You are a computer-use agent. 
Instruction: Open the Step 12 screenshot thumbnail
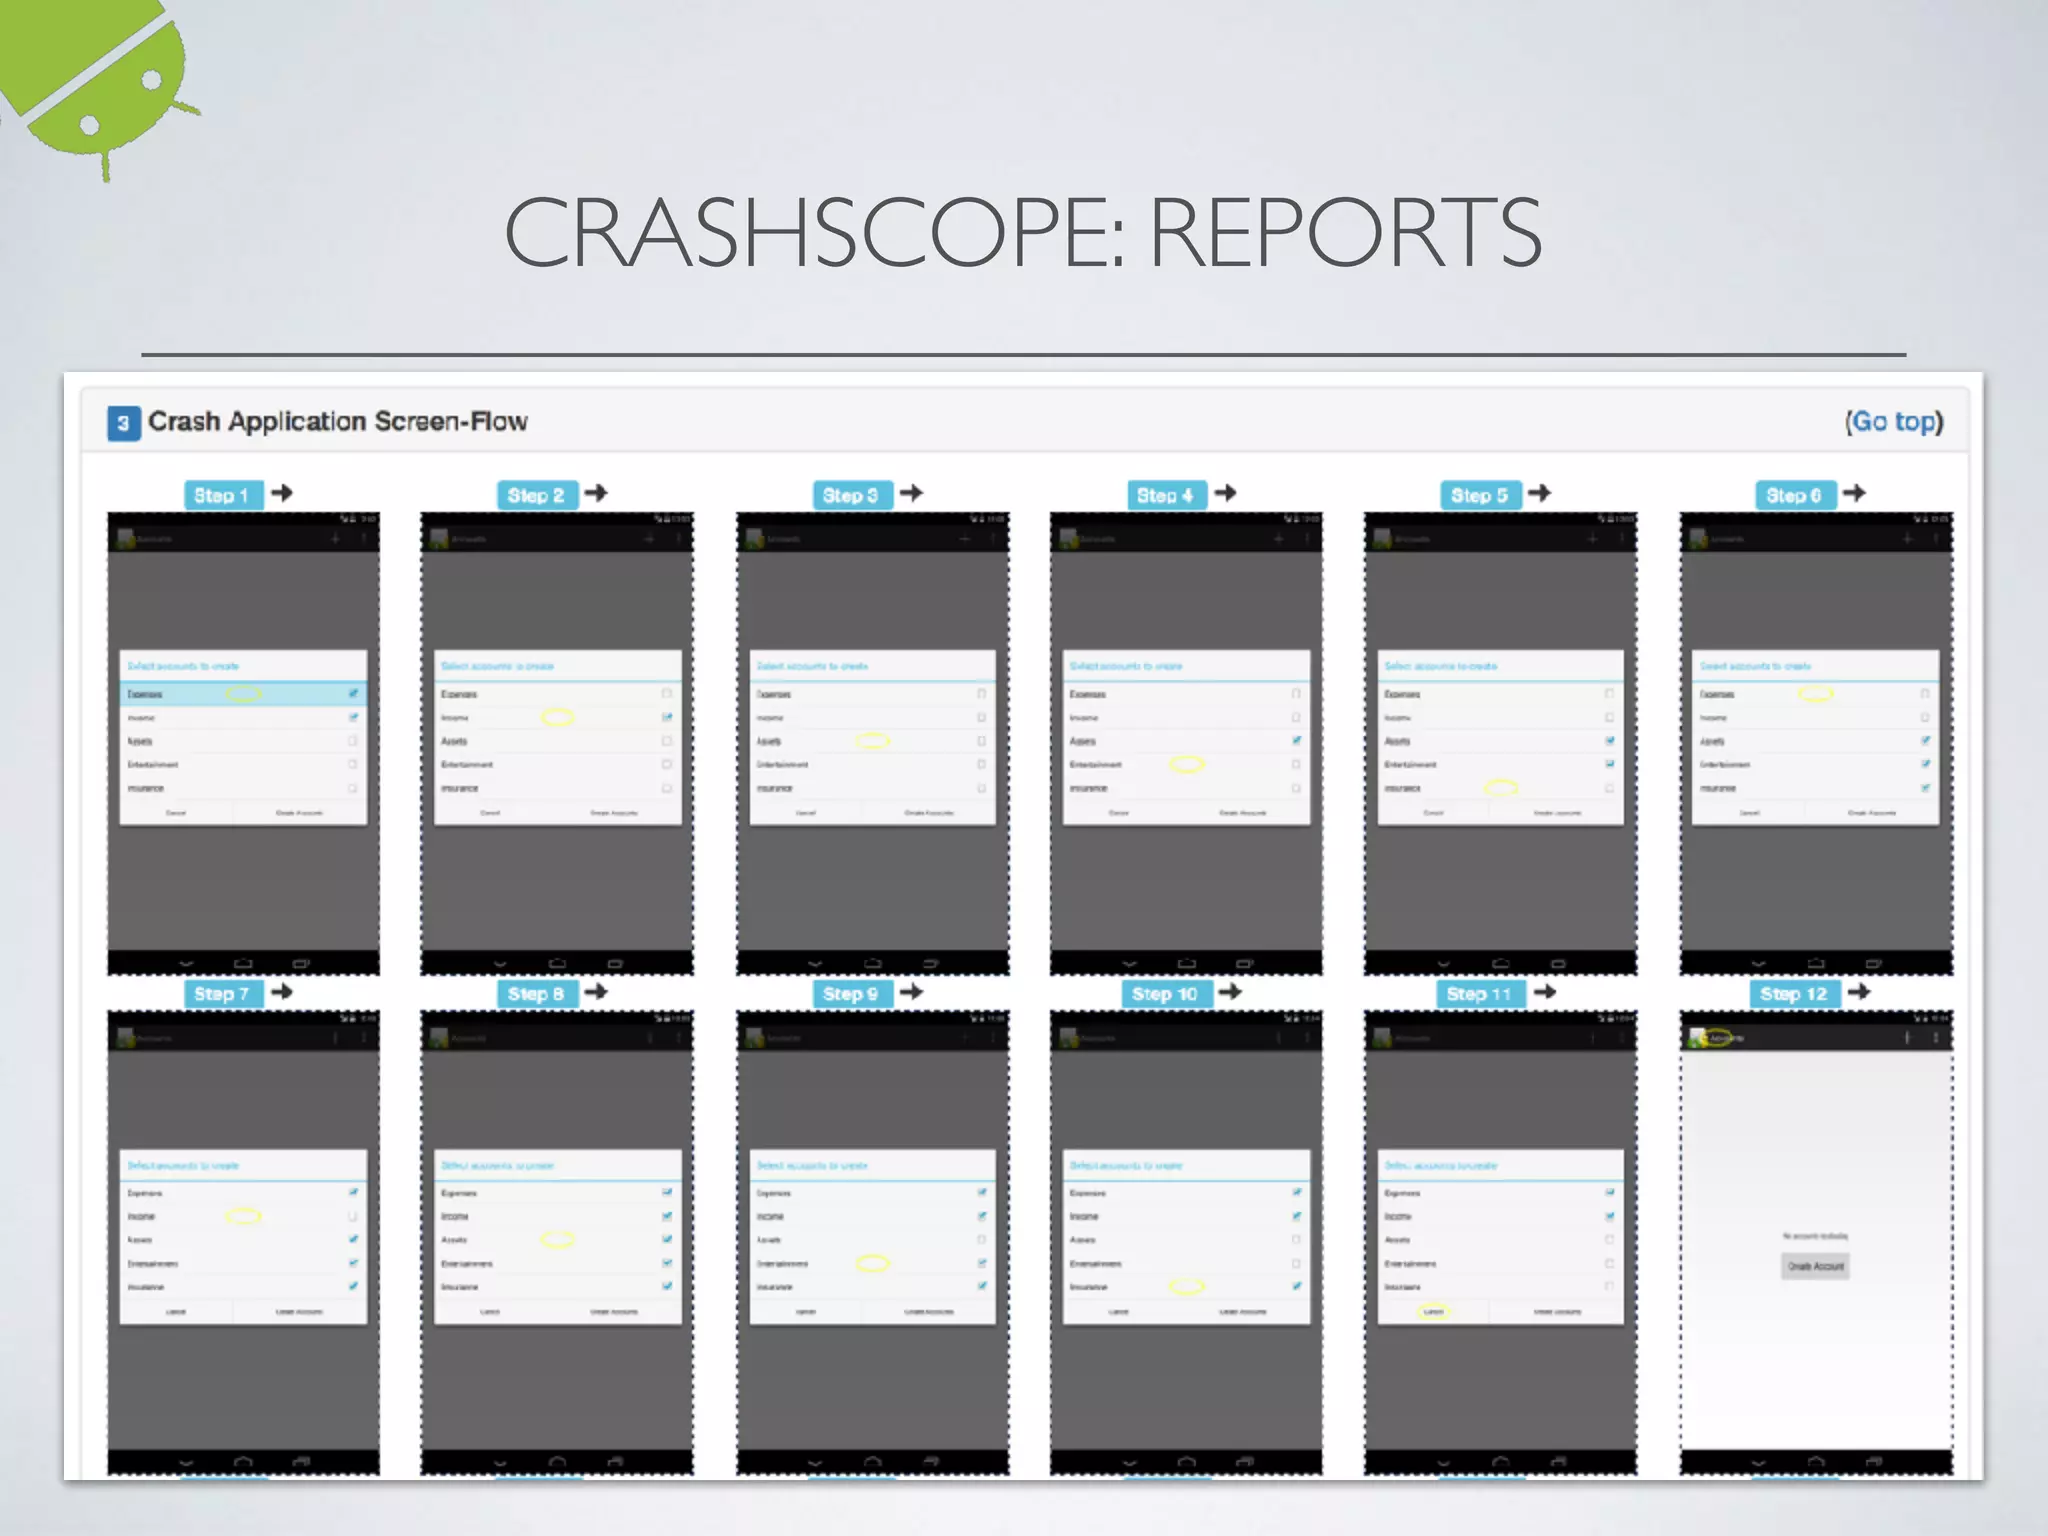pyautogui.click(x=1816, y=1242)
